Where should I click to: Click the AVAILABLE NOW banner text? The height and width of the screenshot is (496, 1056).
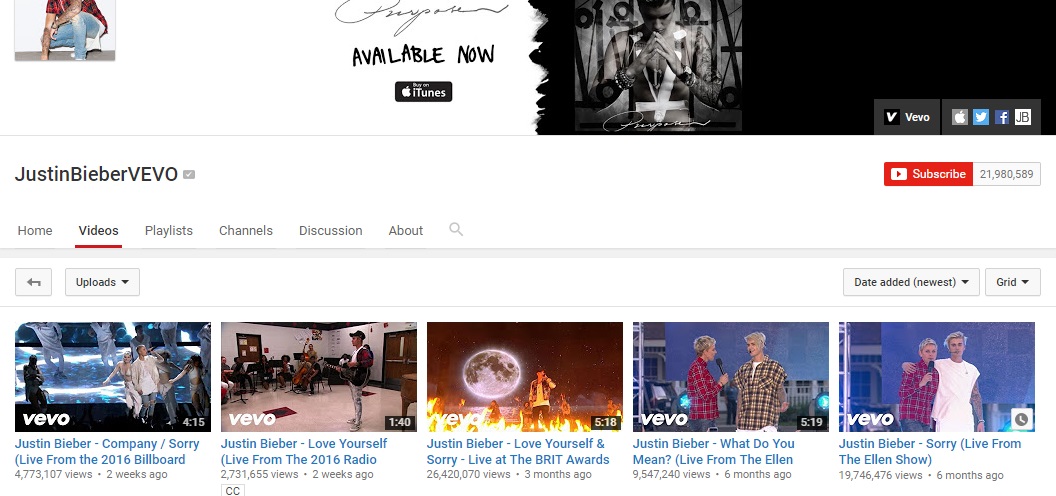tap(423, 55)
